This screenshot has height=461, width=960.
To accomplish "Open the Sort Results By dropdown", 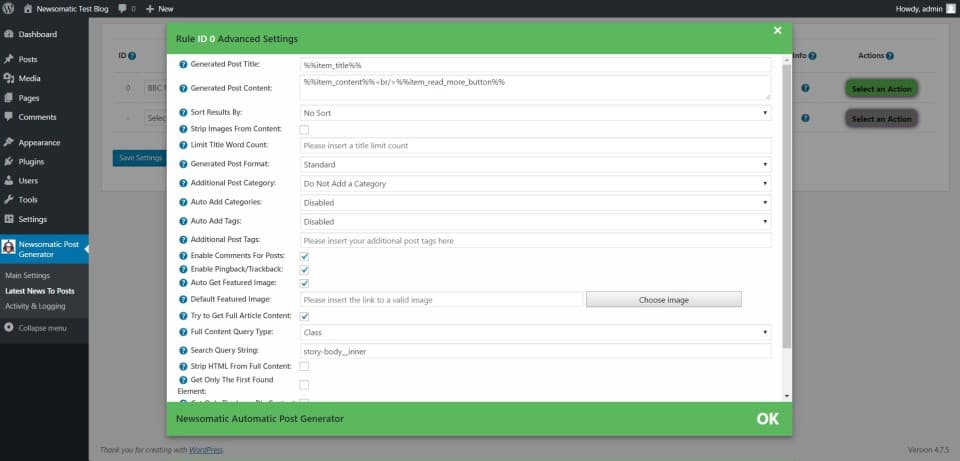I will (535, 113).
